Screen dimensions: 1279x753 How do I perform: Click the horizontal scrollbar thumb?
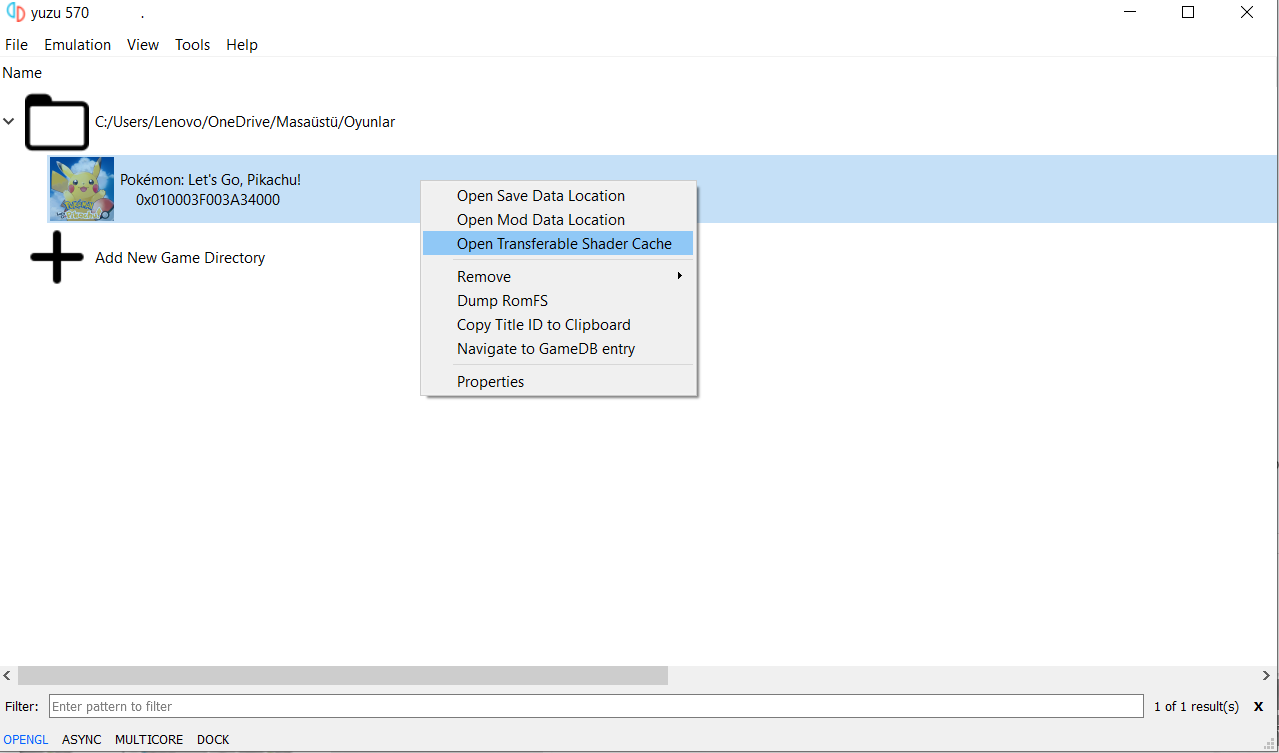(x=343, y=676)
